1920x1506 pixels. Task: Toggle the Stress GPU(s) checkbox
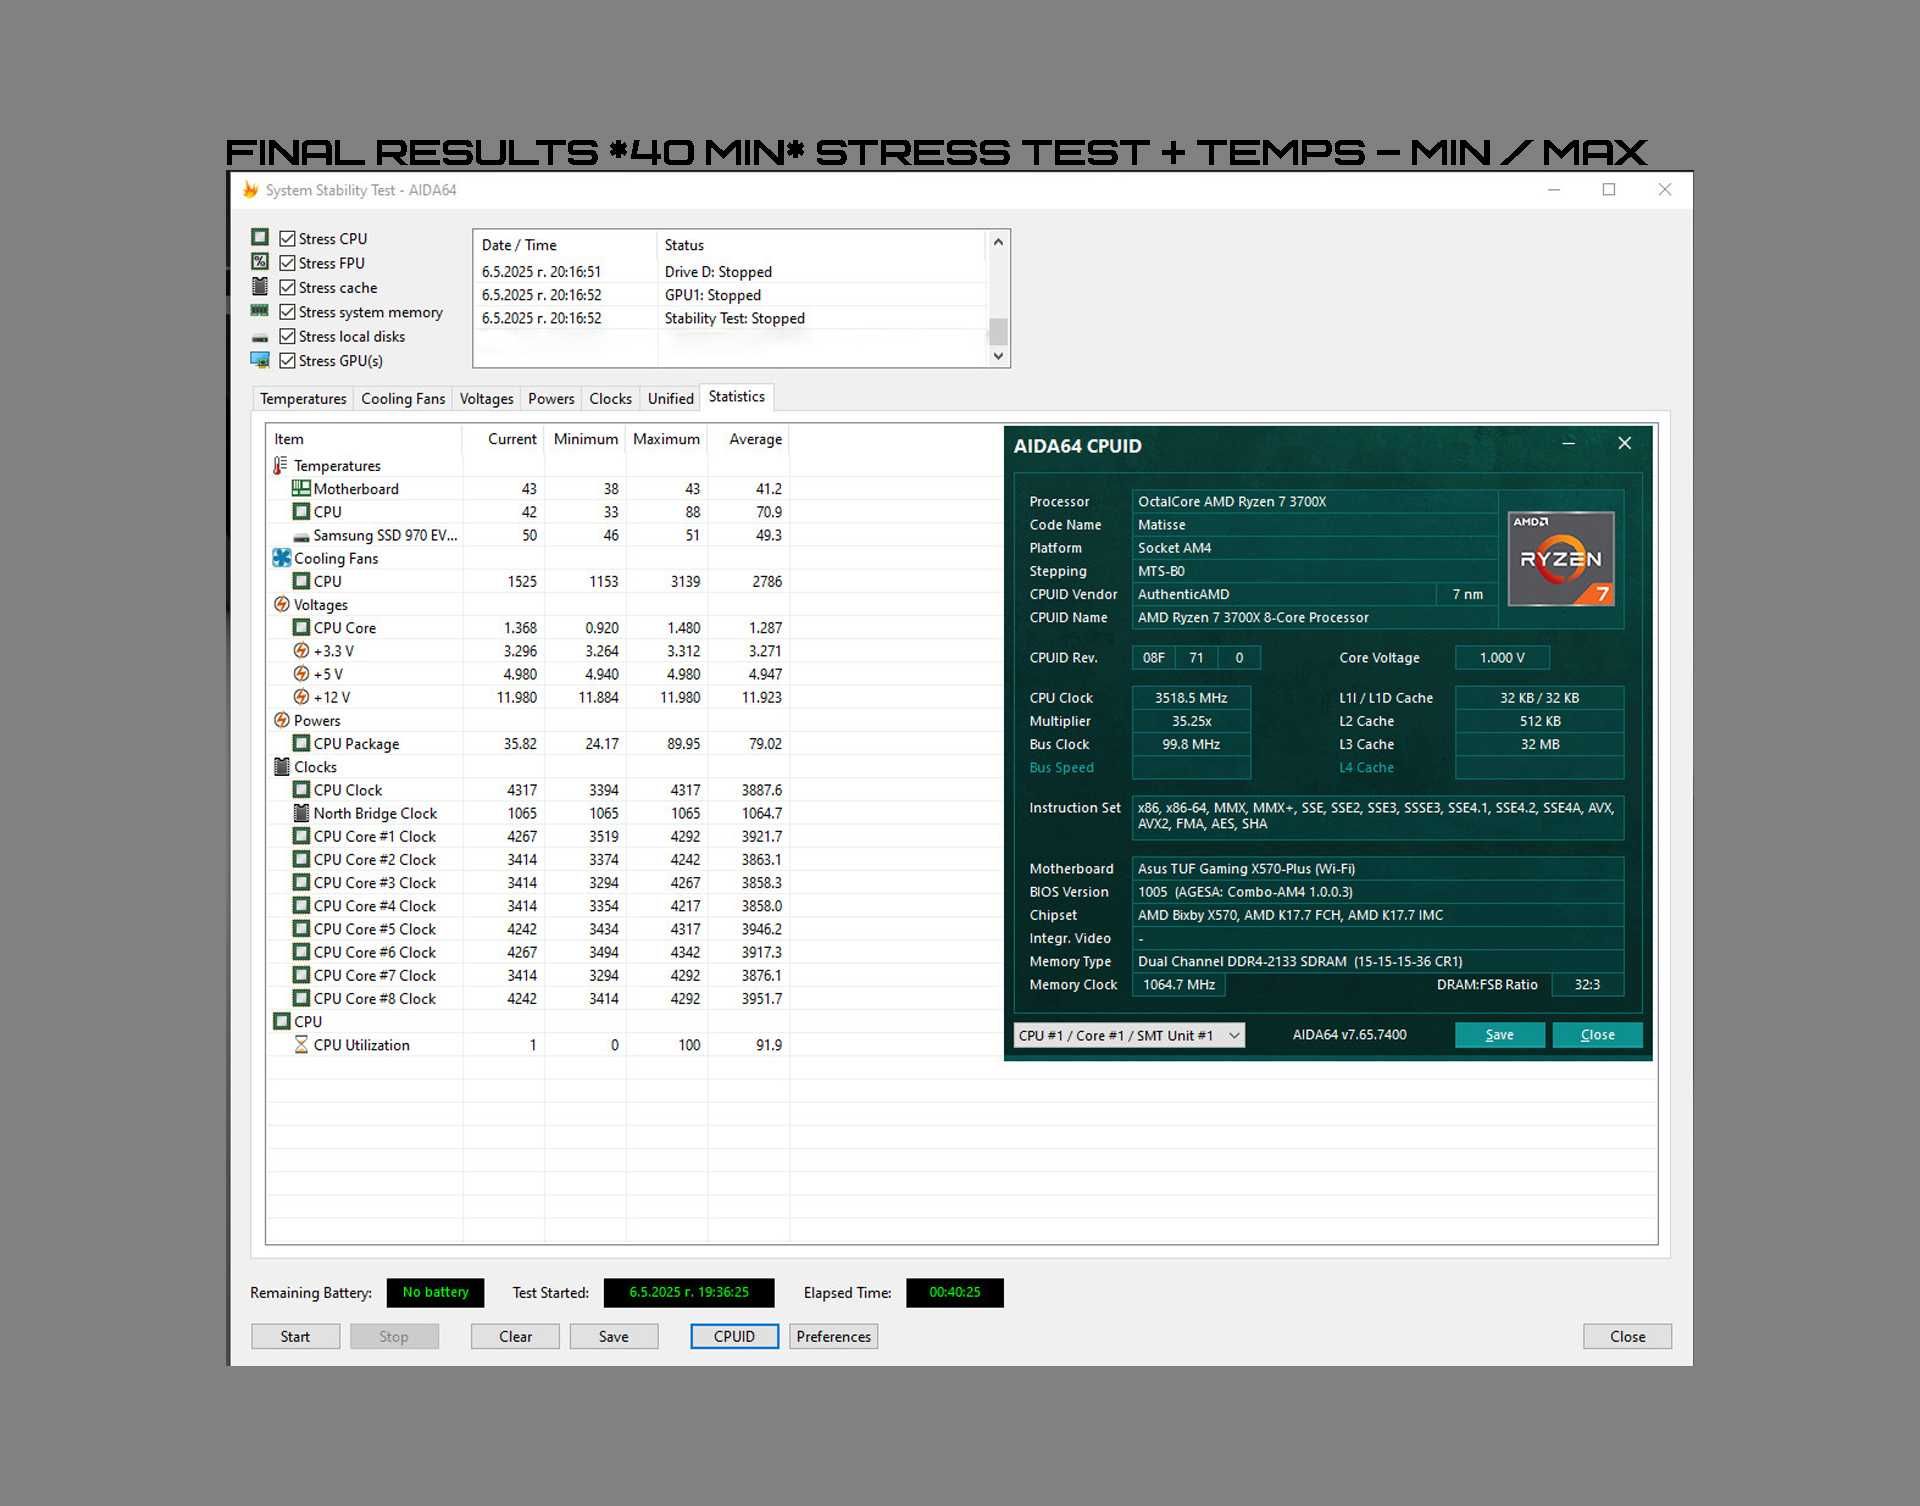pos(287,361)
